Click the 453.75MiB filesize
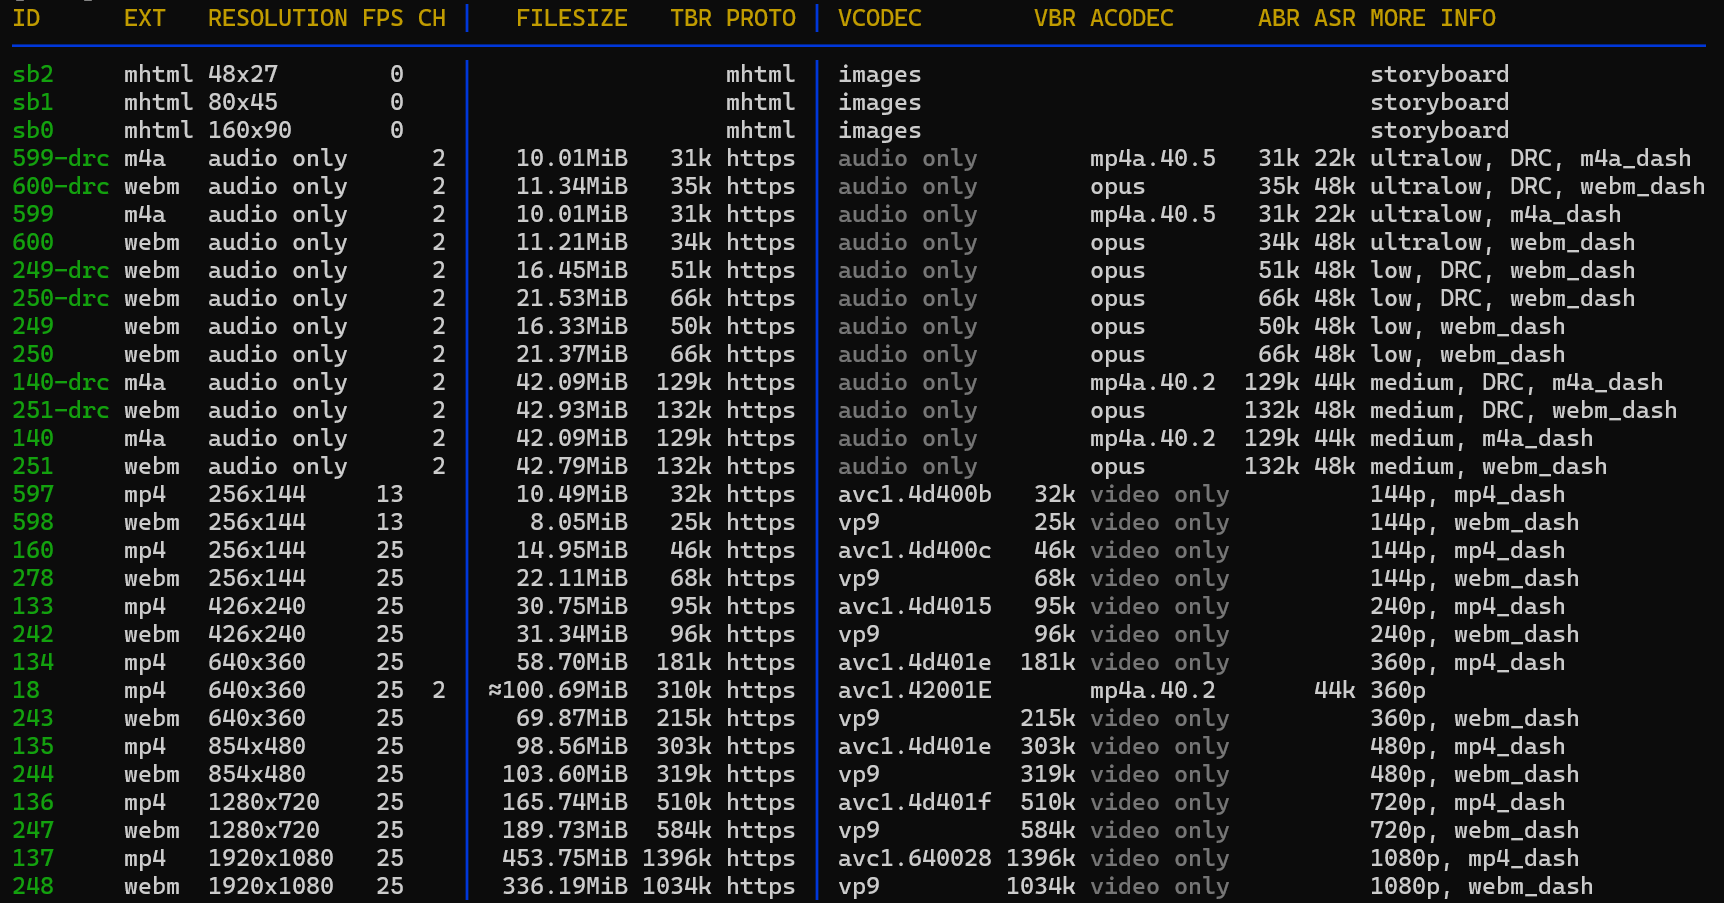Image resolution: width=1724 pixels, height=903 pixels. point(565,858)
